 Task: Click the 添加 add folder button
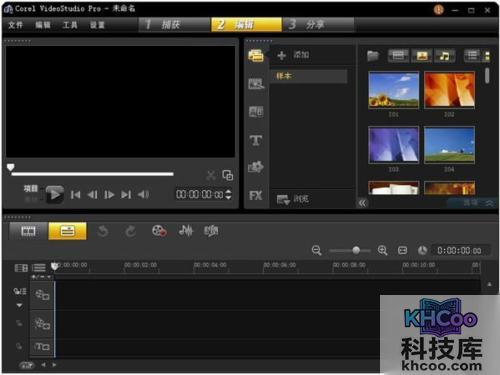click(x=293, y=55)
